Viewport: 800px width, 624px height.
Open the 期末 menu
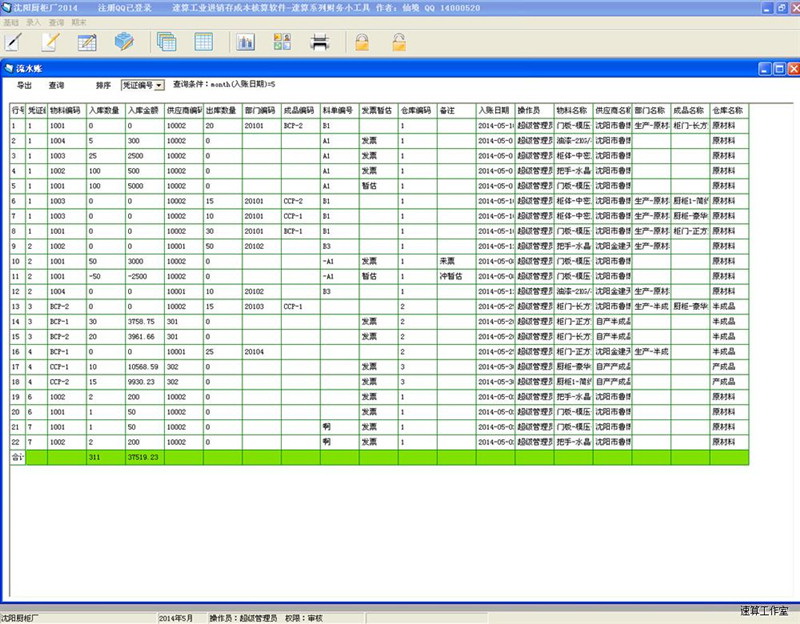click(x=79, y=22)
